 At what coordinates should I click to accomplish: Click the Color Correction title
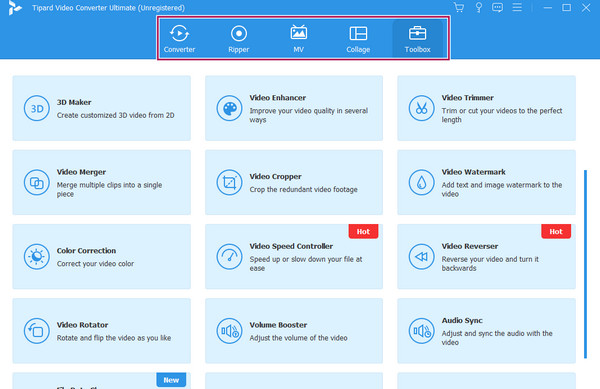coord(86,251)
